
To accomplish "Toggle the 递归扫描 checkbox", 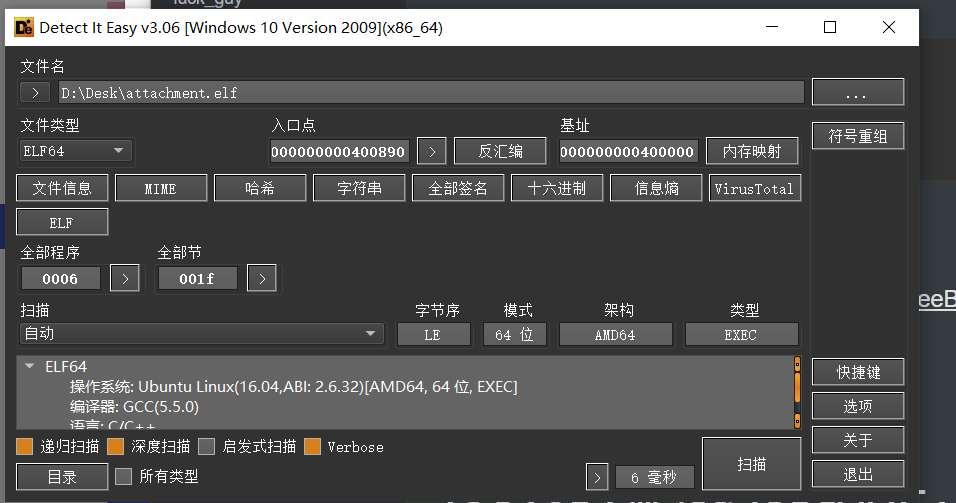I will (25, 446).
